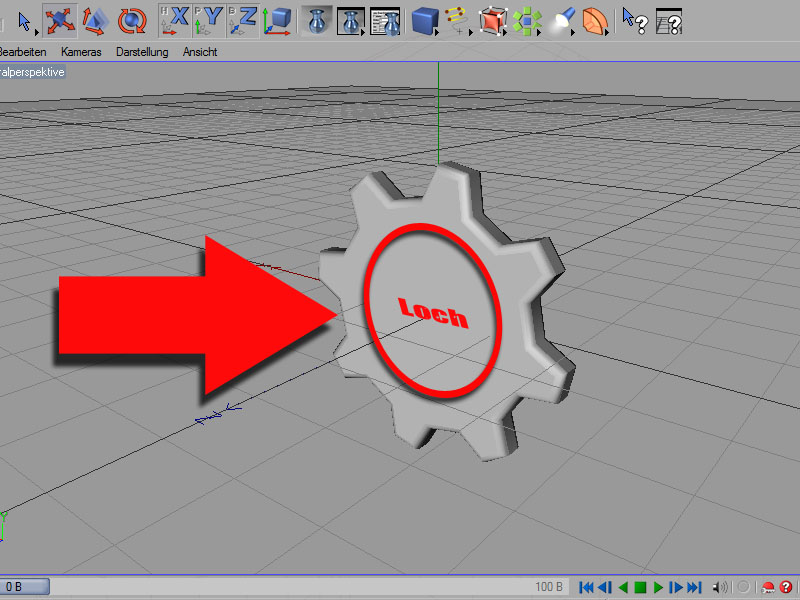The width and height of the screenshot is (800, 600).
Task: Toggle X axis lock
Action: [174, 21]
